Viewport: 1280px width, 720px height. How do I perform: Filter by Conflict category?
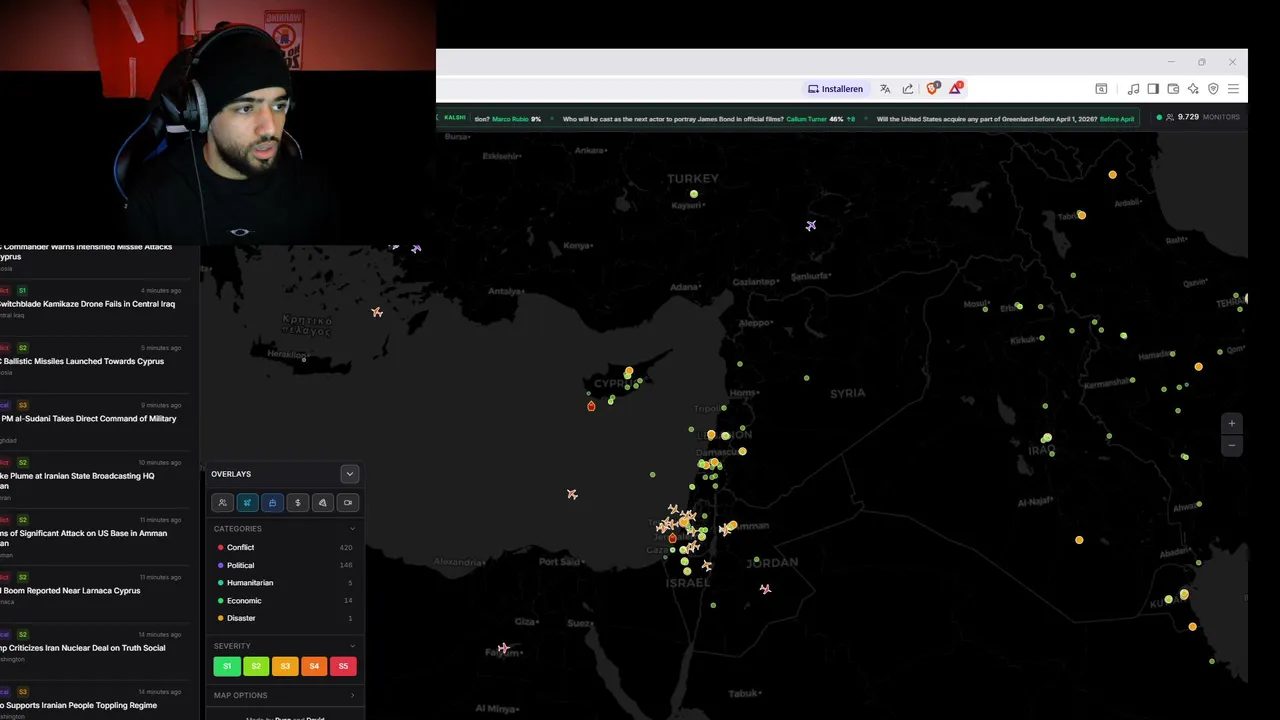pyautogui.click(x=284, y=548)
